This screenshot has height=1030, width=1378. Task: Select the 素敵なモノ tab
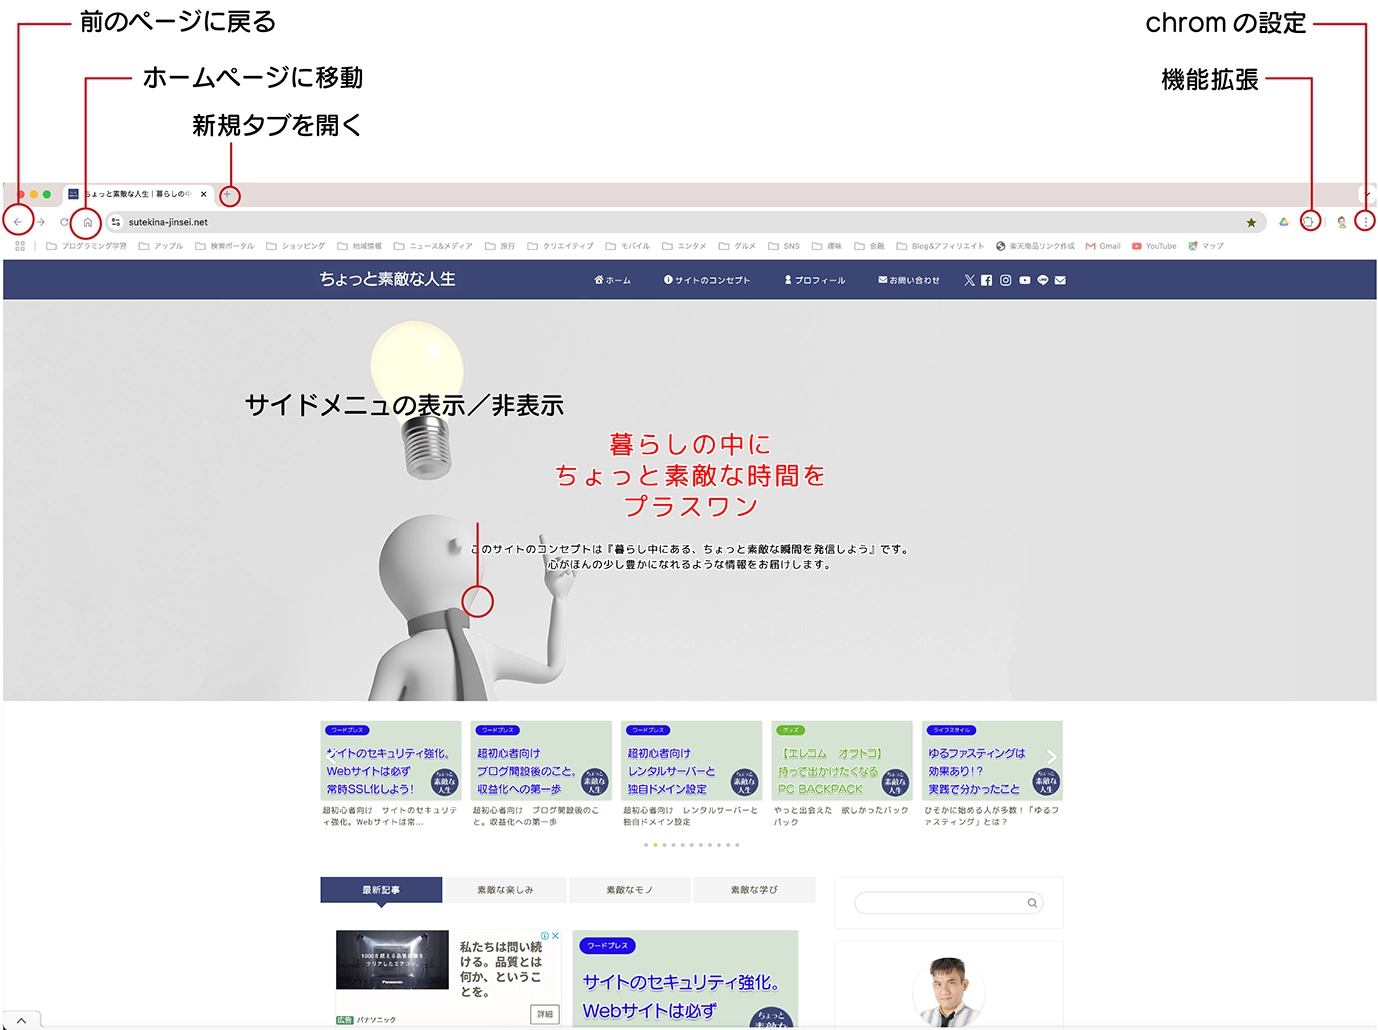(x=629, y=890)
